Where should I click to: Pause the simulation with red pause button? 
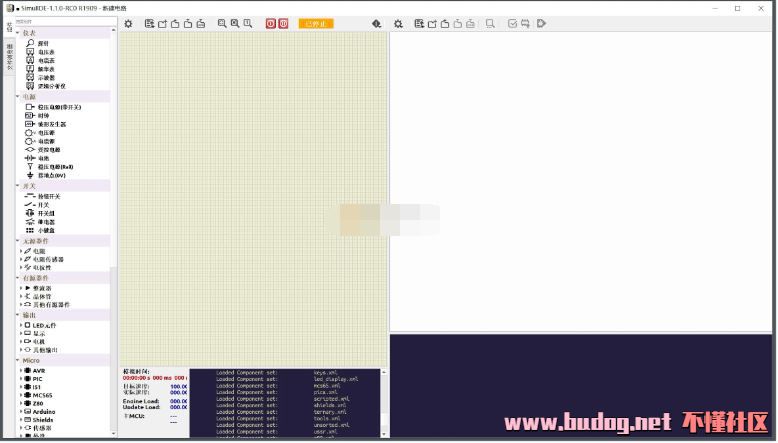click(x=283, y=23)
